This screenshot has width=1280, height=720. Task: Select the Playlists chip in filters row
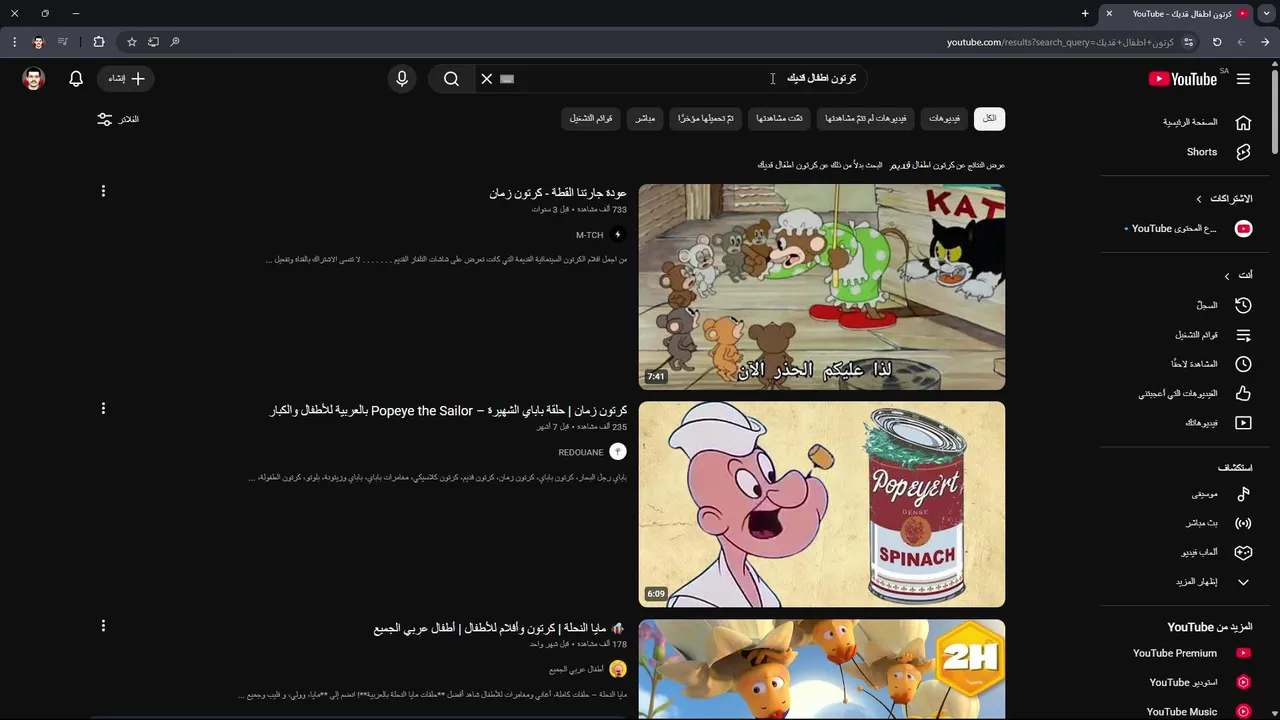[591, 119]
